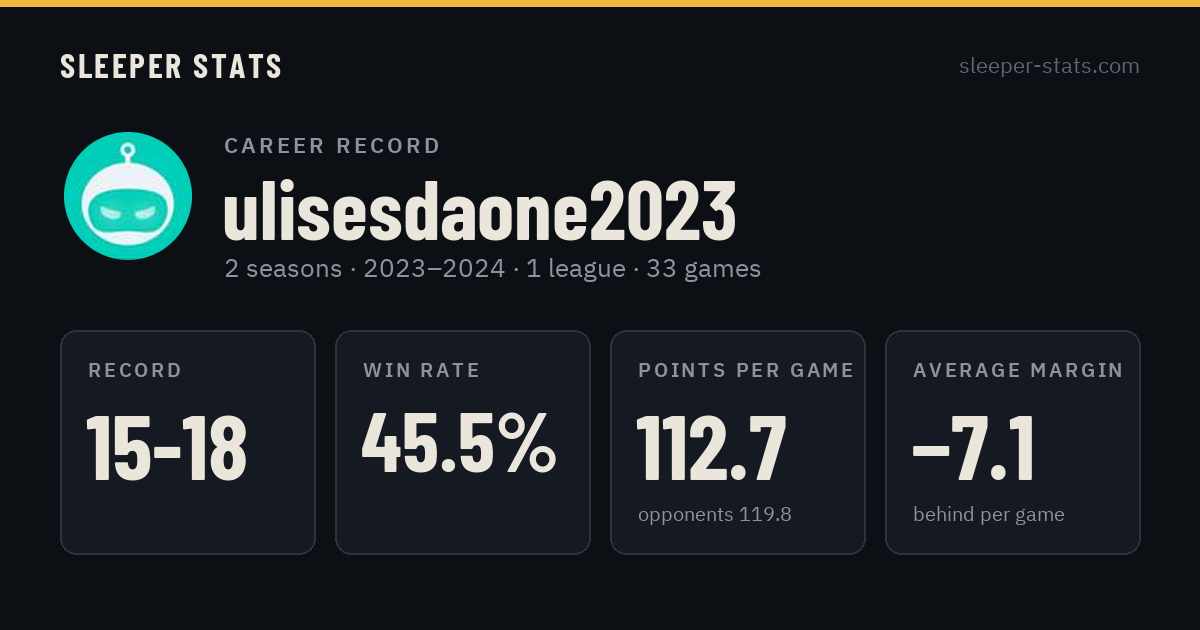
Task: Click the 45.5% win rate value
Action: (x=459, y=443)
